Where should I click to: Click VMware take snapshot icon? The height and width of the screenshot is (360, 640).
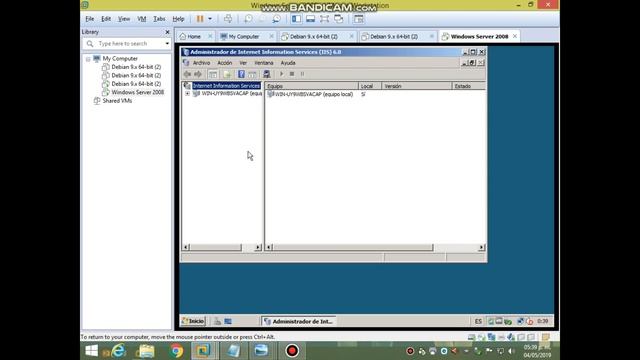pyautogui.click(x=248, y=19)
